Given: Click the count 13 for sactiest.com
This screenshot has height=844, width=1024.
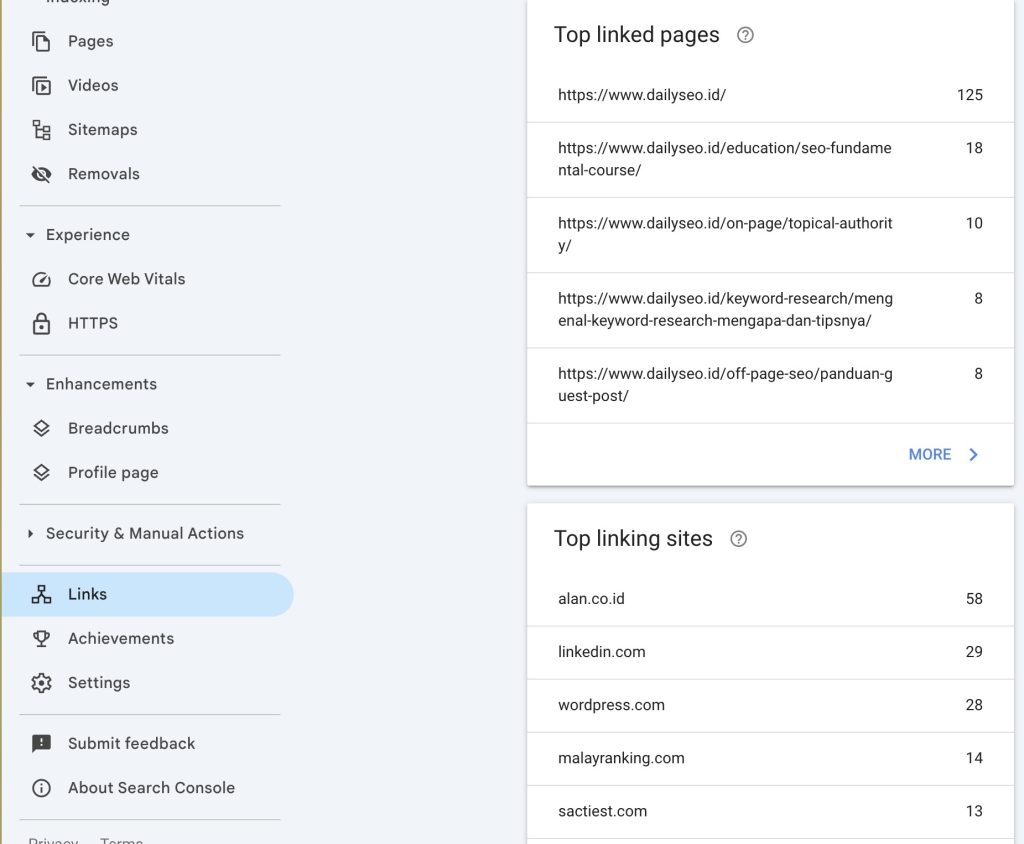Looking at the screenshot, I should (974, 811).
